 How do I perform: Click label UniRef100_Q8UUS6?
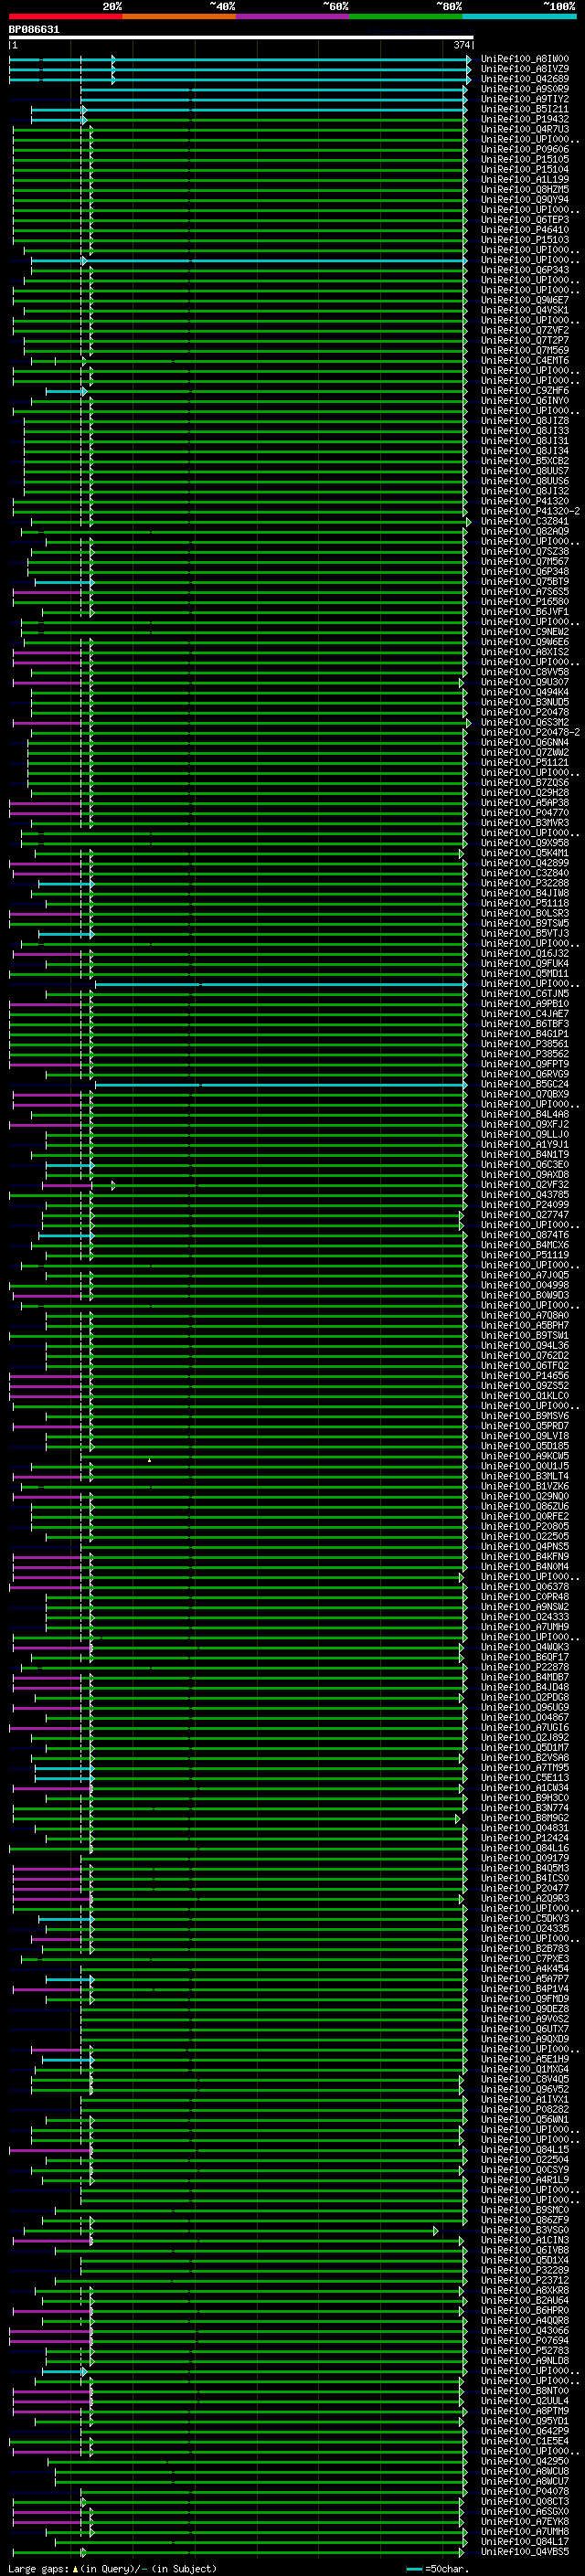click(525, 481)
